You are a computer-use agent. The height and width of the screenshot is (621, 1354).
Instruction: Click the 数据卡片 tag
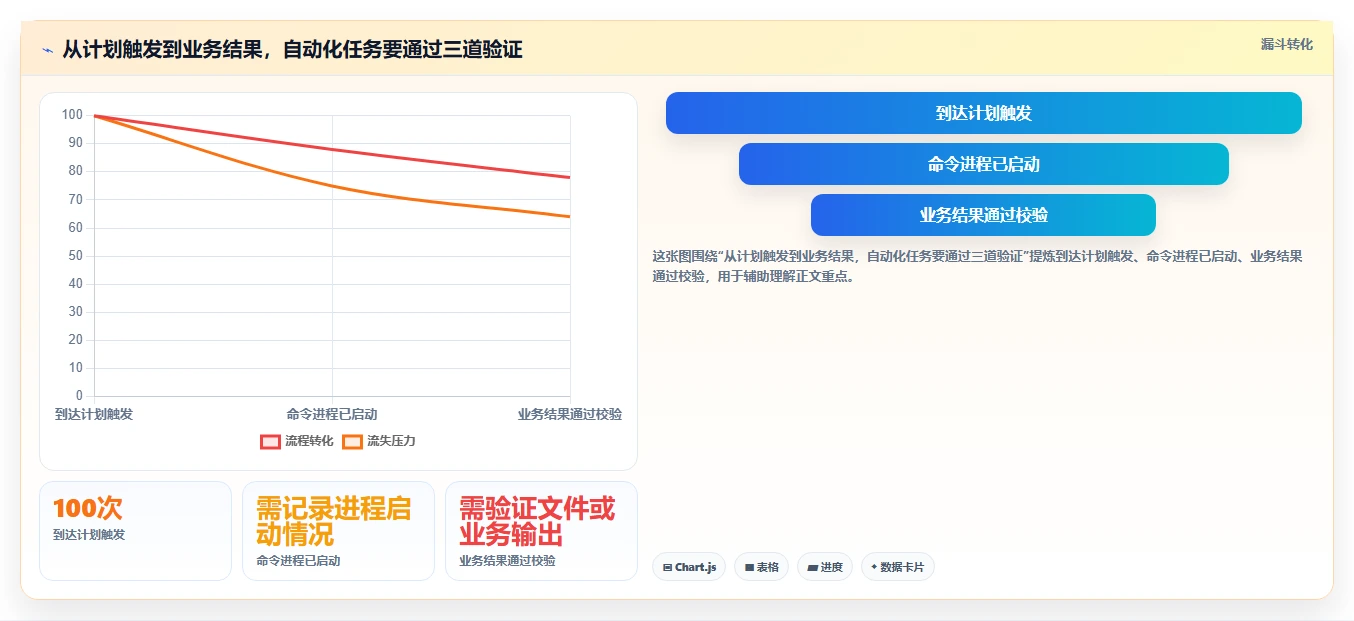(x=898, y=567)
